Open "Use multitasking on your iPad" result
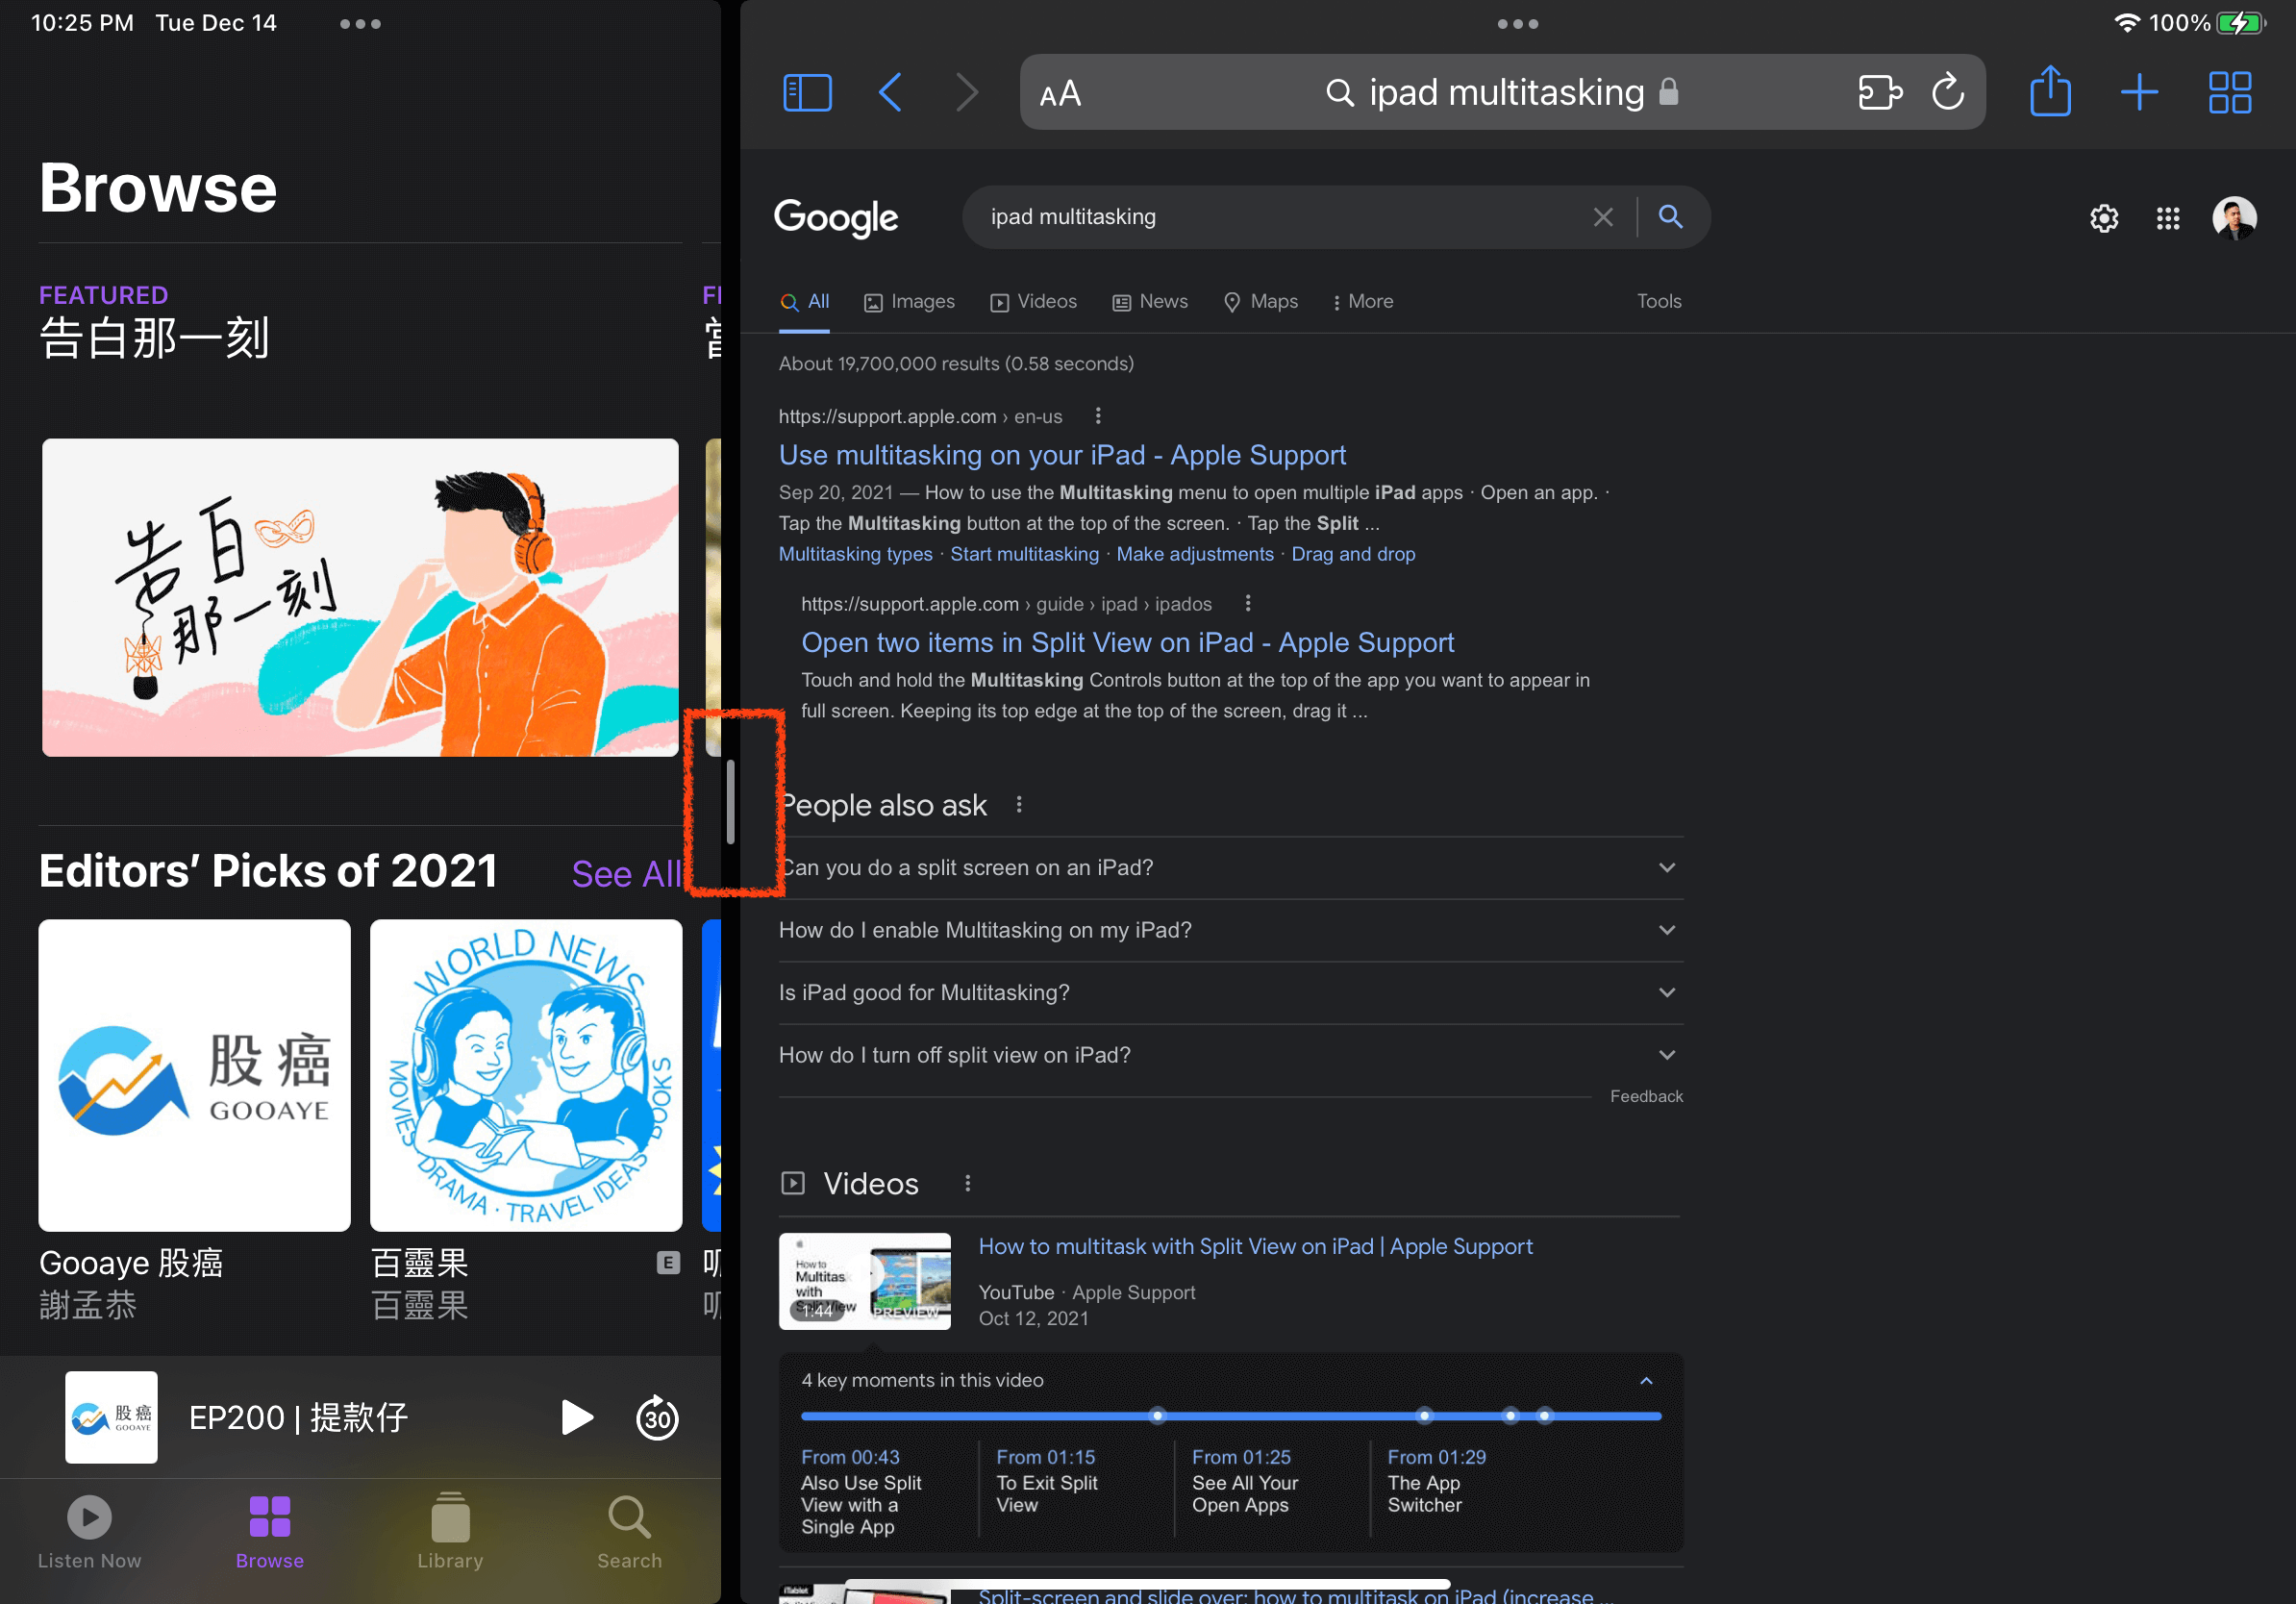Image resolution: width=2296 pixels, height=1604 pixels. 1062,455
